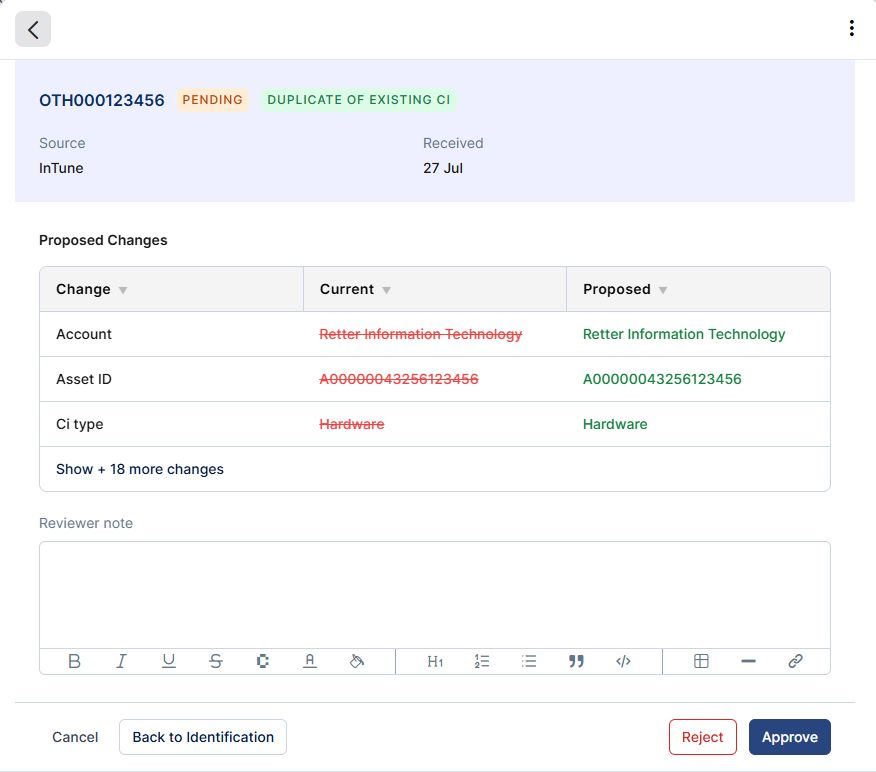This screenshot has width=876, height=772.
Task: Toggle strikethrough formatting in reviewer note
Action: (x=216, y=661)
